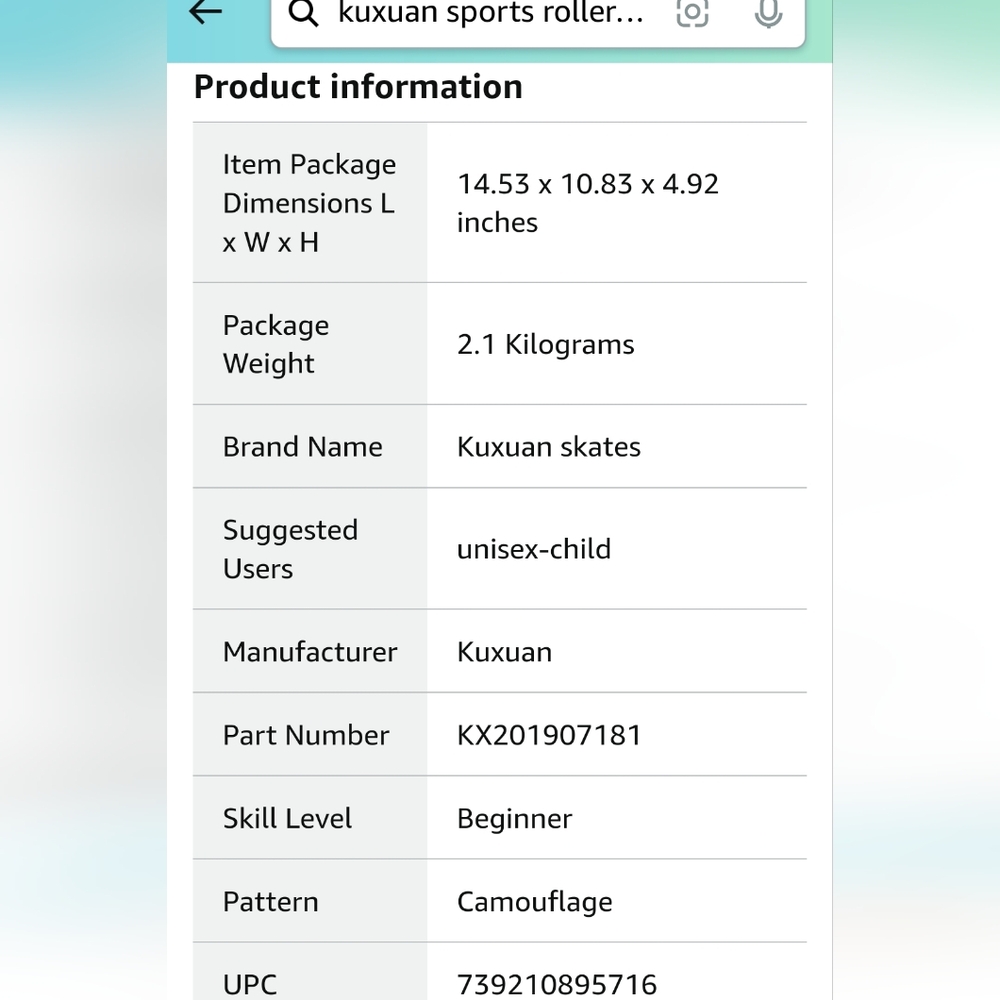
Task: Select the 'Pattern' label
Action: tap(270, 902)
